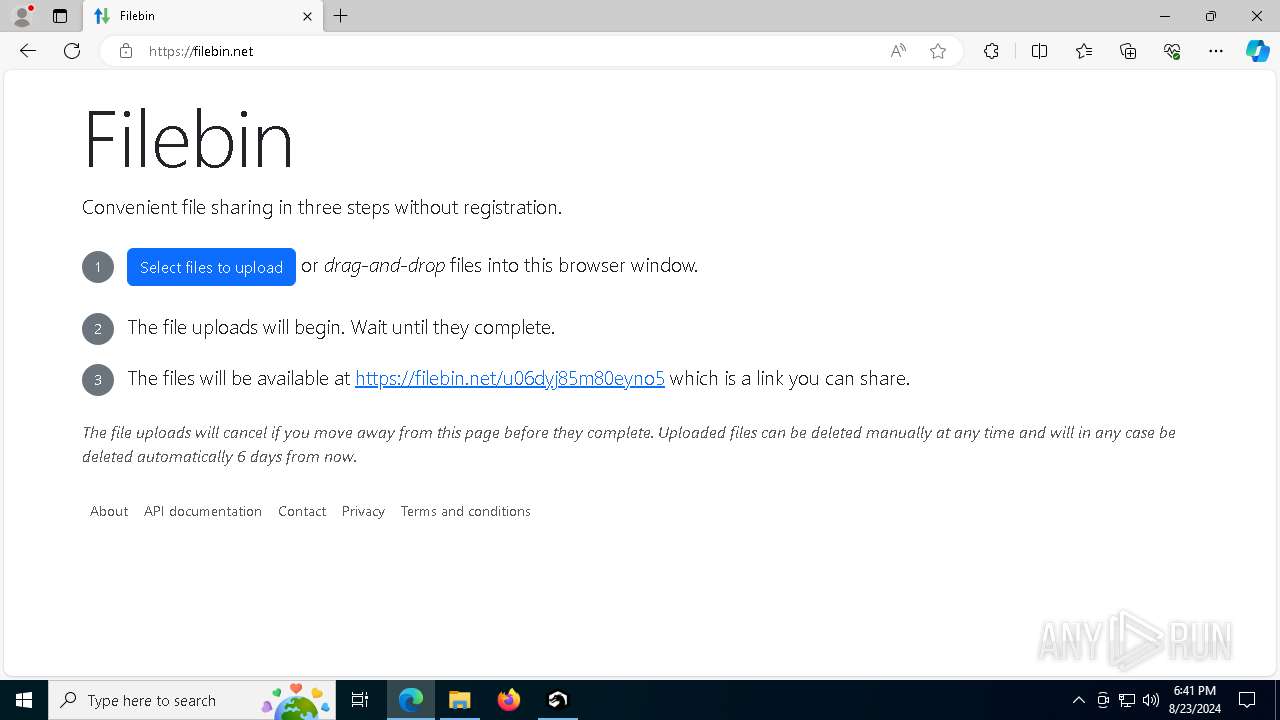Viewport: 1280px width, 720px height.
Task: Close the Filebin tab
Action: (x=307, y=16)
